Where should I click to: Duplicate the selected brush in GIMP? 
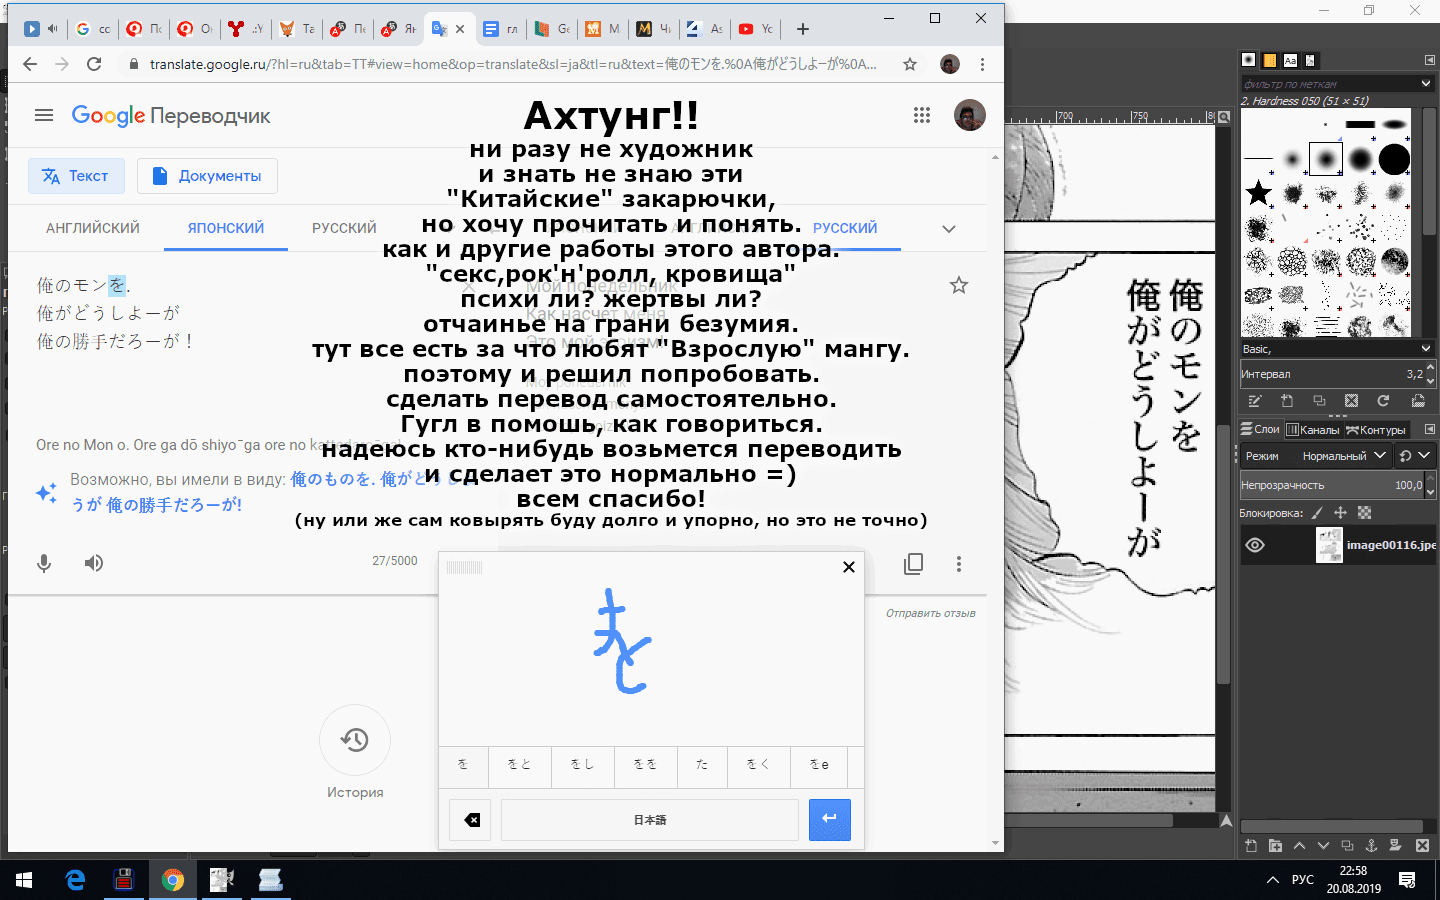1319,401
